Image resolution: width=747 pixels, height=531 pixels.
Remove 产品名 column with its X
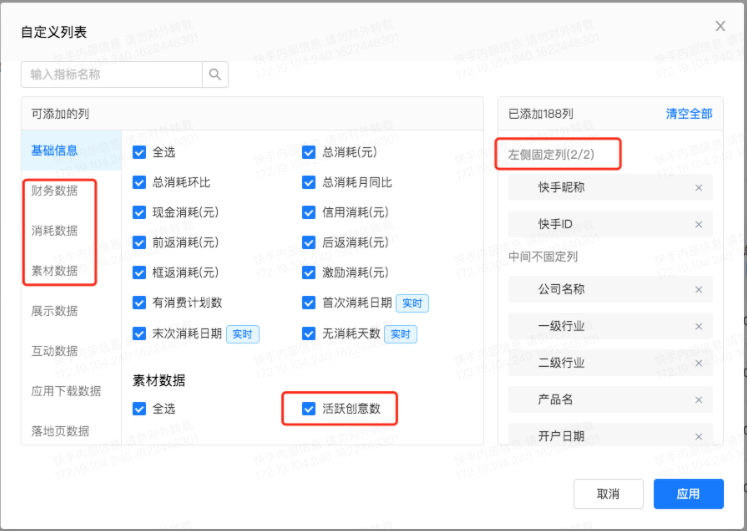click(x=698, y=400)
